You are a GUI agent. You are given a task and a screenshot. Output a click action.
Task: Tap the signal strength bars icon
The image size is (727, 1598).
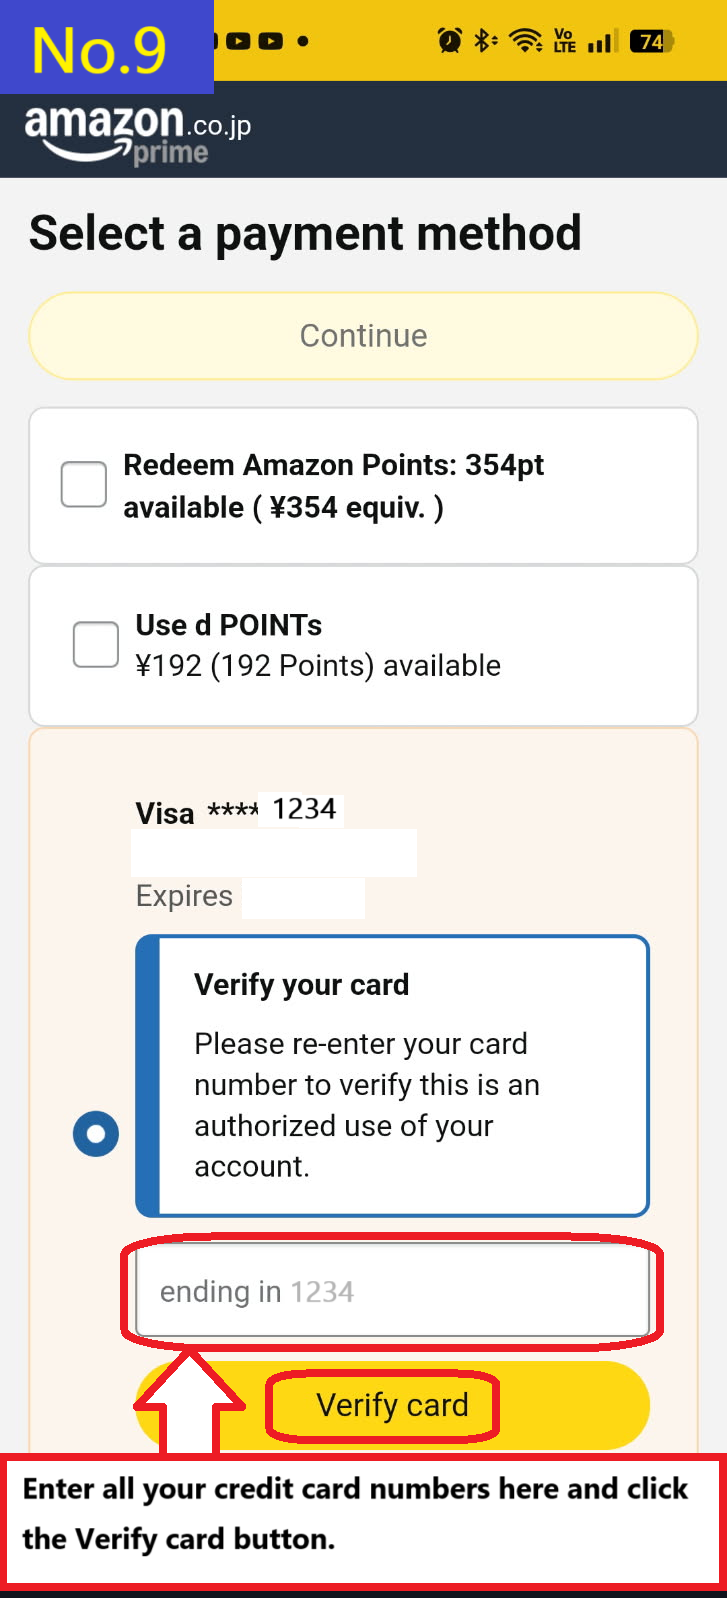600,40
